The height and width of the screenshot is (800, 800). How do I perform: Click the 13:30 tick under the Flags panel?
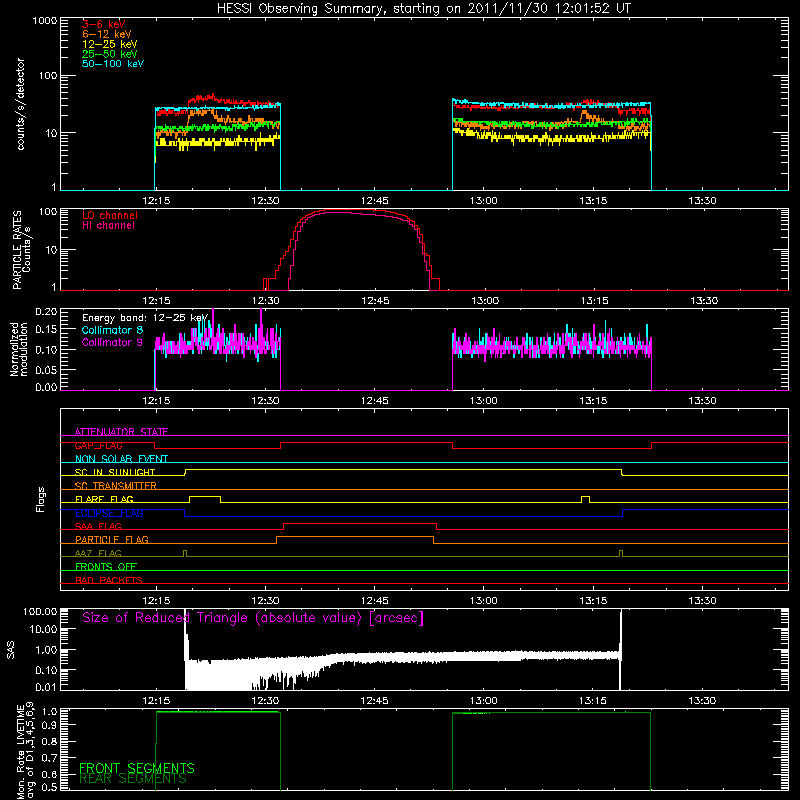(703, 601)
